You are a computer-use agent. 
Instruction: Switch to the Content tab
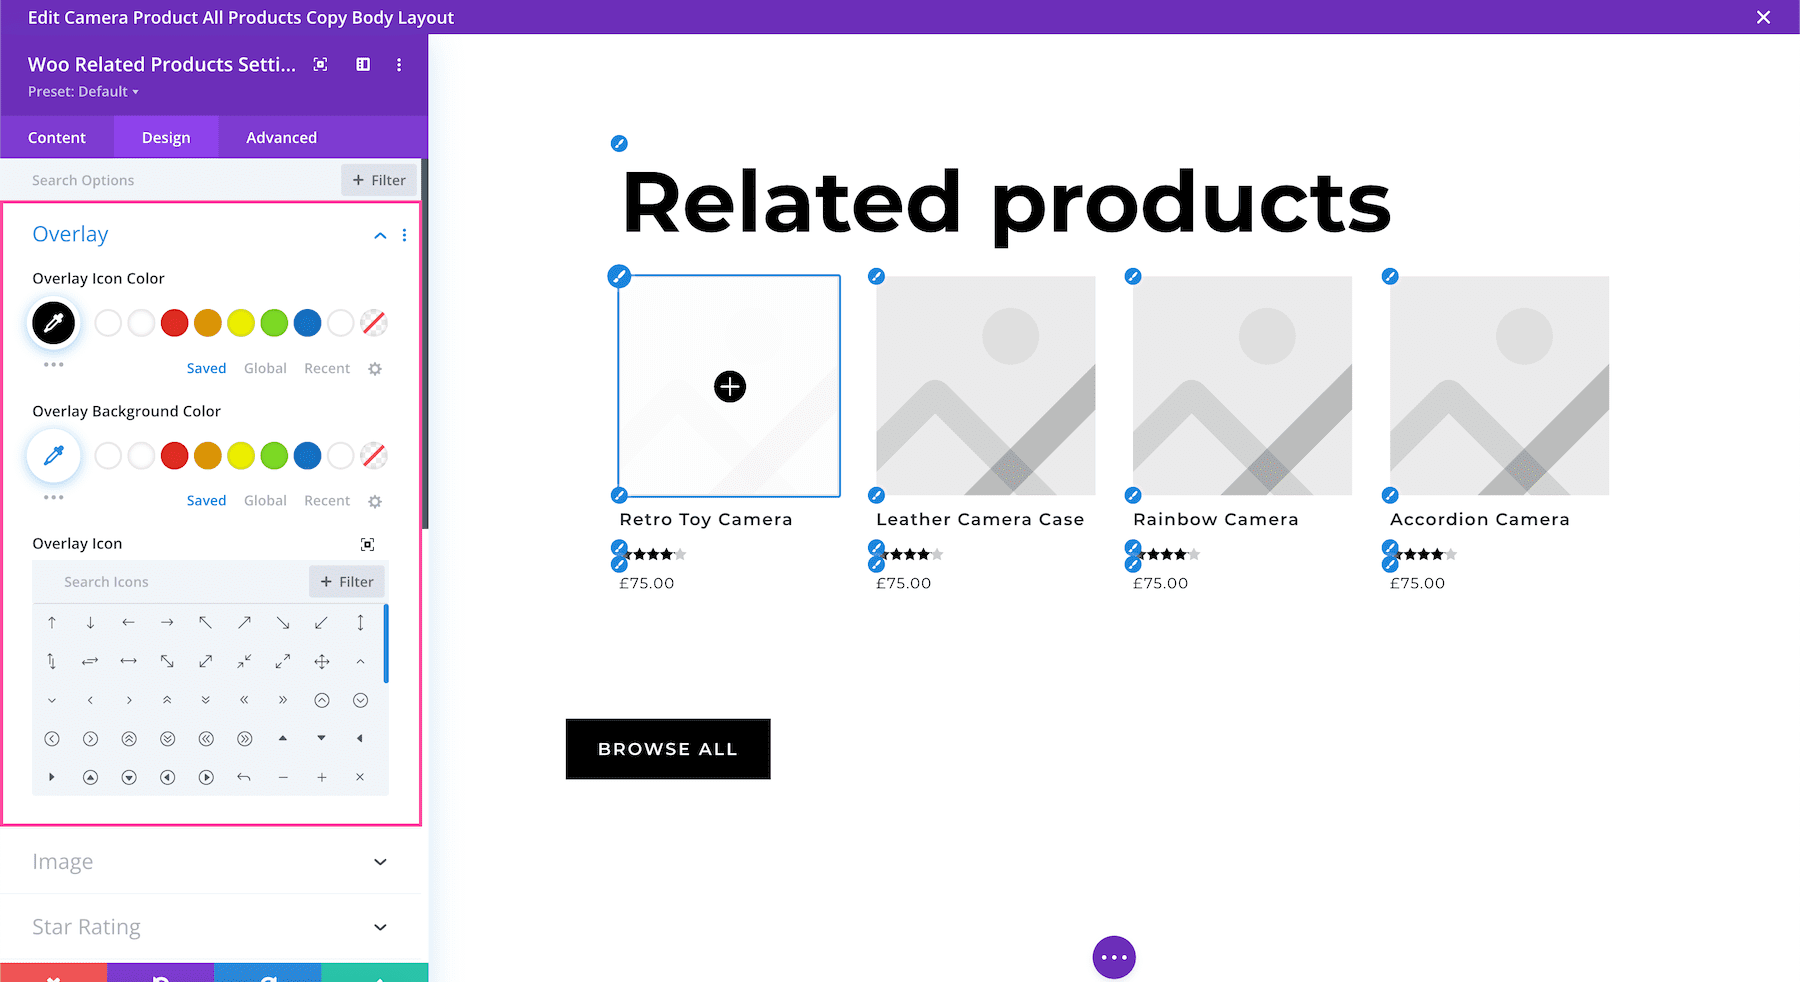[x=57, y=137]
